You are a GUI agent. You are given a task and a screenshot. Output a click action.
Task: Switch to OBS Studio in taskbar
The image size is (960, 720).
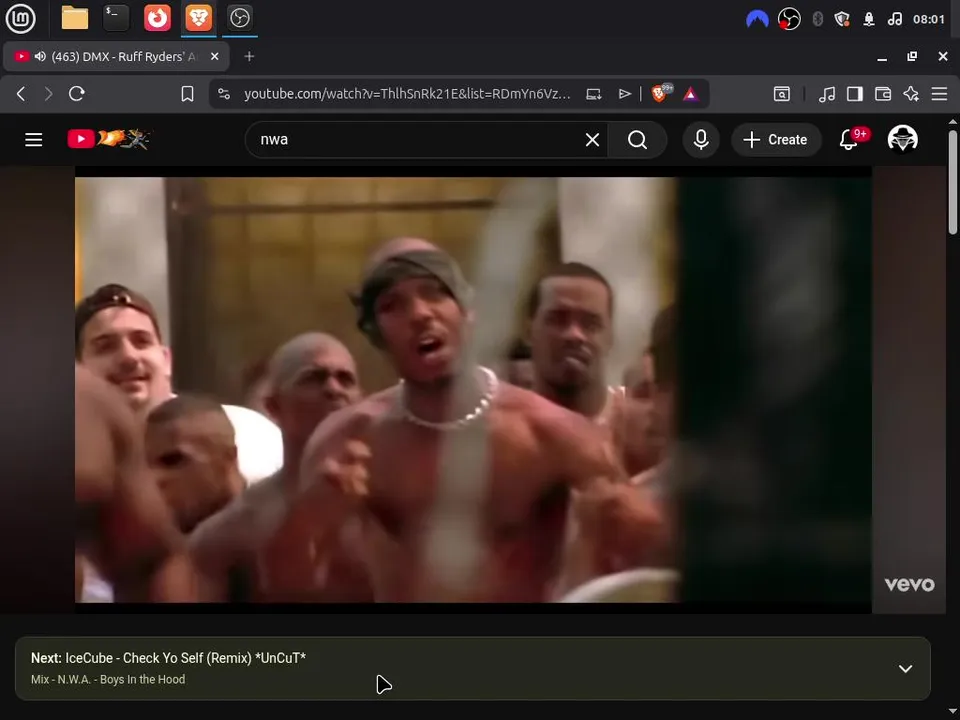click(x=239, y=18)
